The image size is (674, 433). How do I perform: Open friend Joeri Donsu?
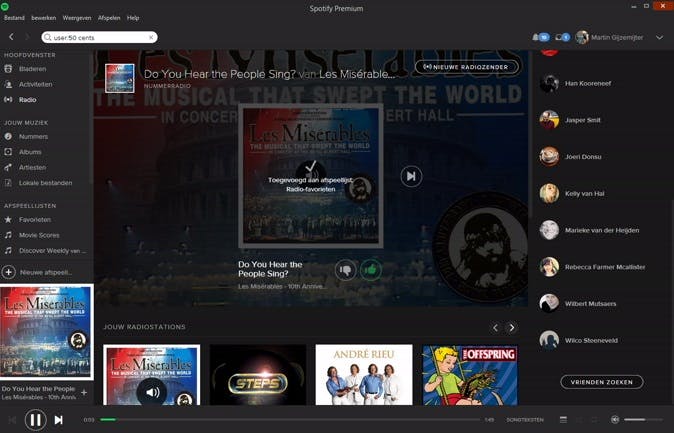point(583,157)
